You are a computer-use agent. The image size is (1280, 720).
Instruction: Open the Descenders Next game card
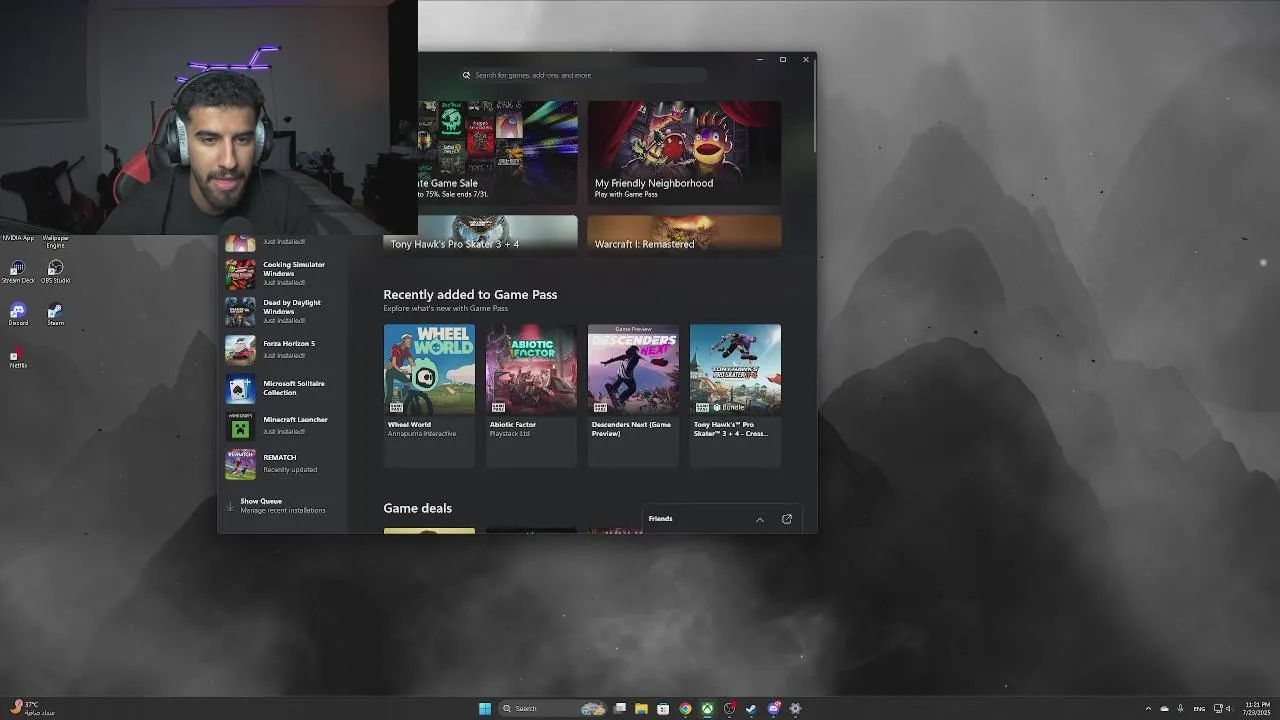click(x=633, y=394)
